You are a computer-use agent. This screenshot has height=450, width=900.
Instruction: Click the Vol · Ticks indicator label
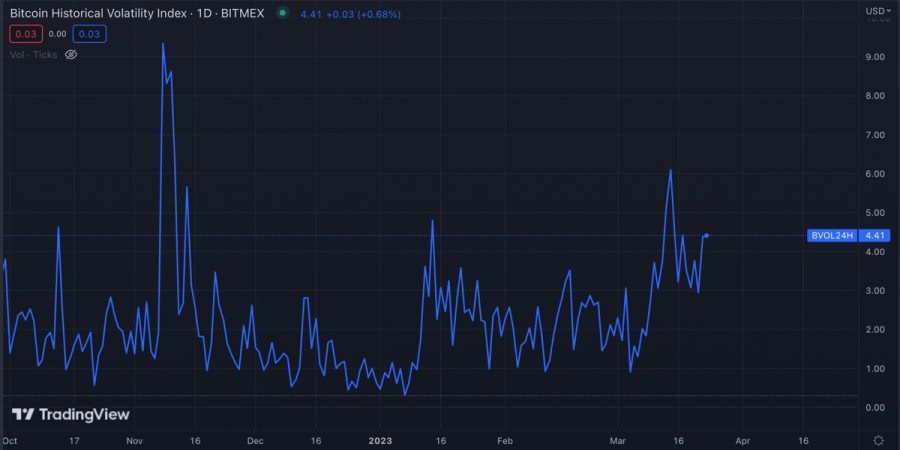click(x=32, y=54)
